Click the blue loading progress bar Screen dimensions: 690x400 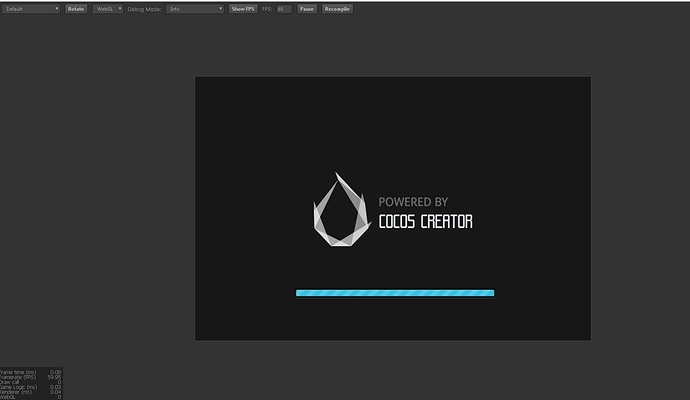tap(395, 293)
